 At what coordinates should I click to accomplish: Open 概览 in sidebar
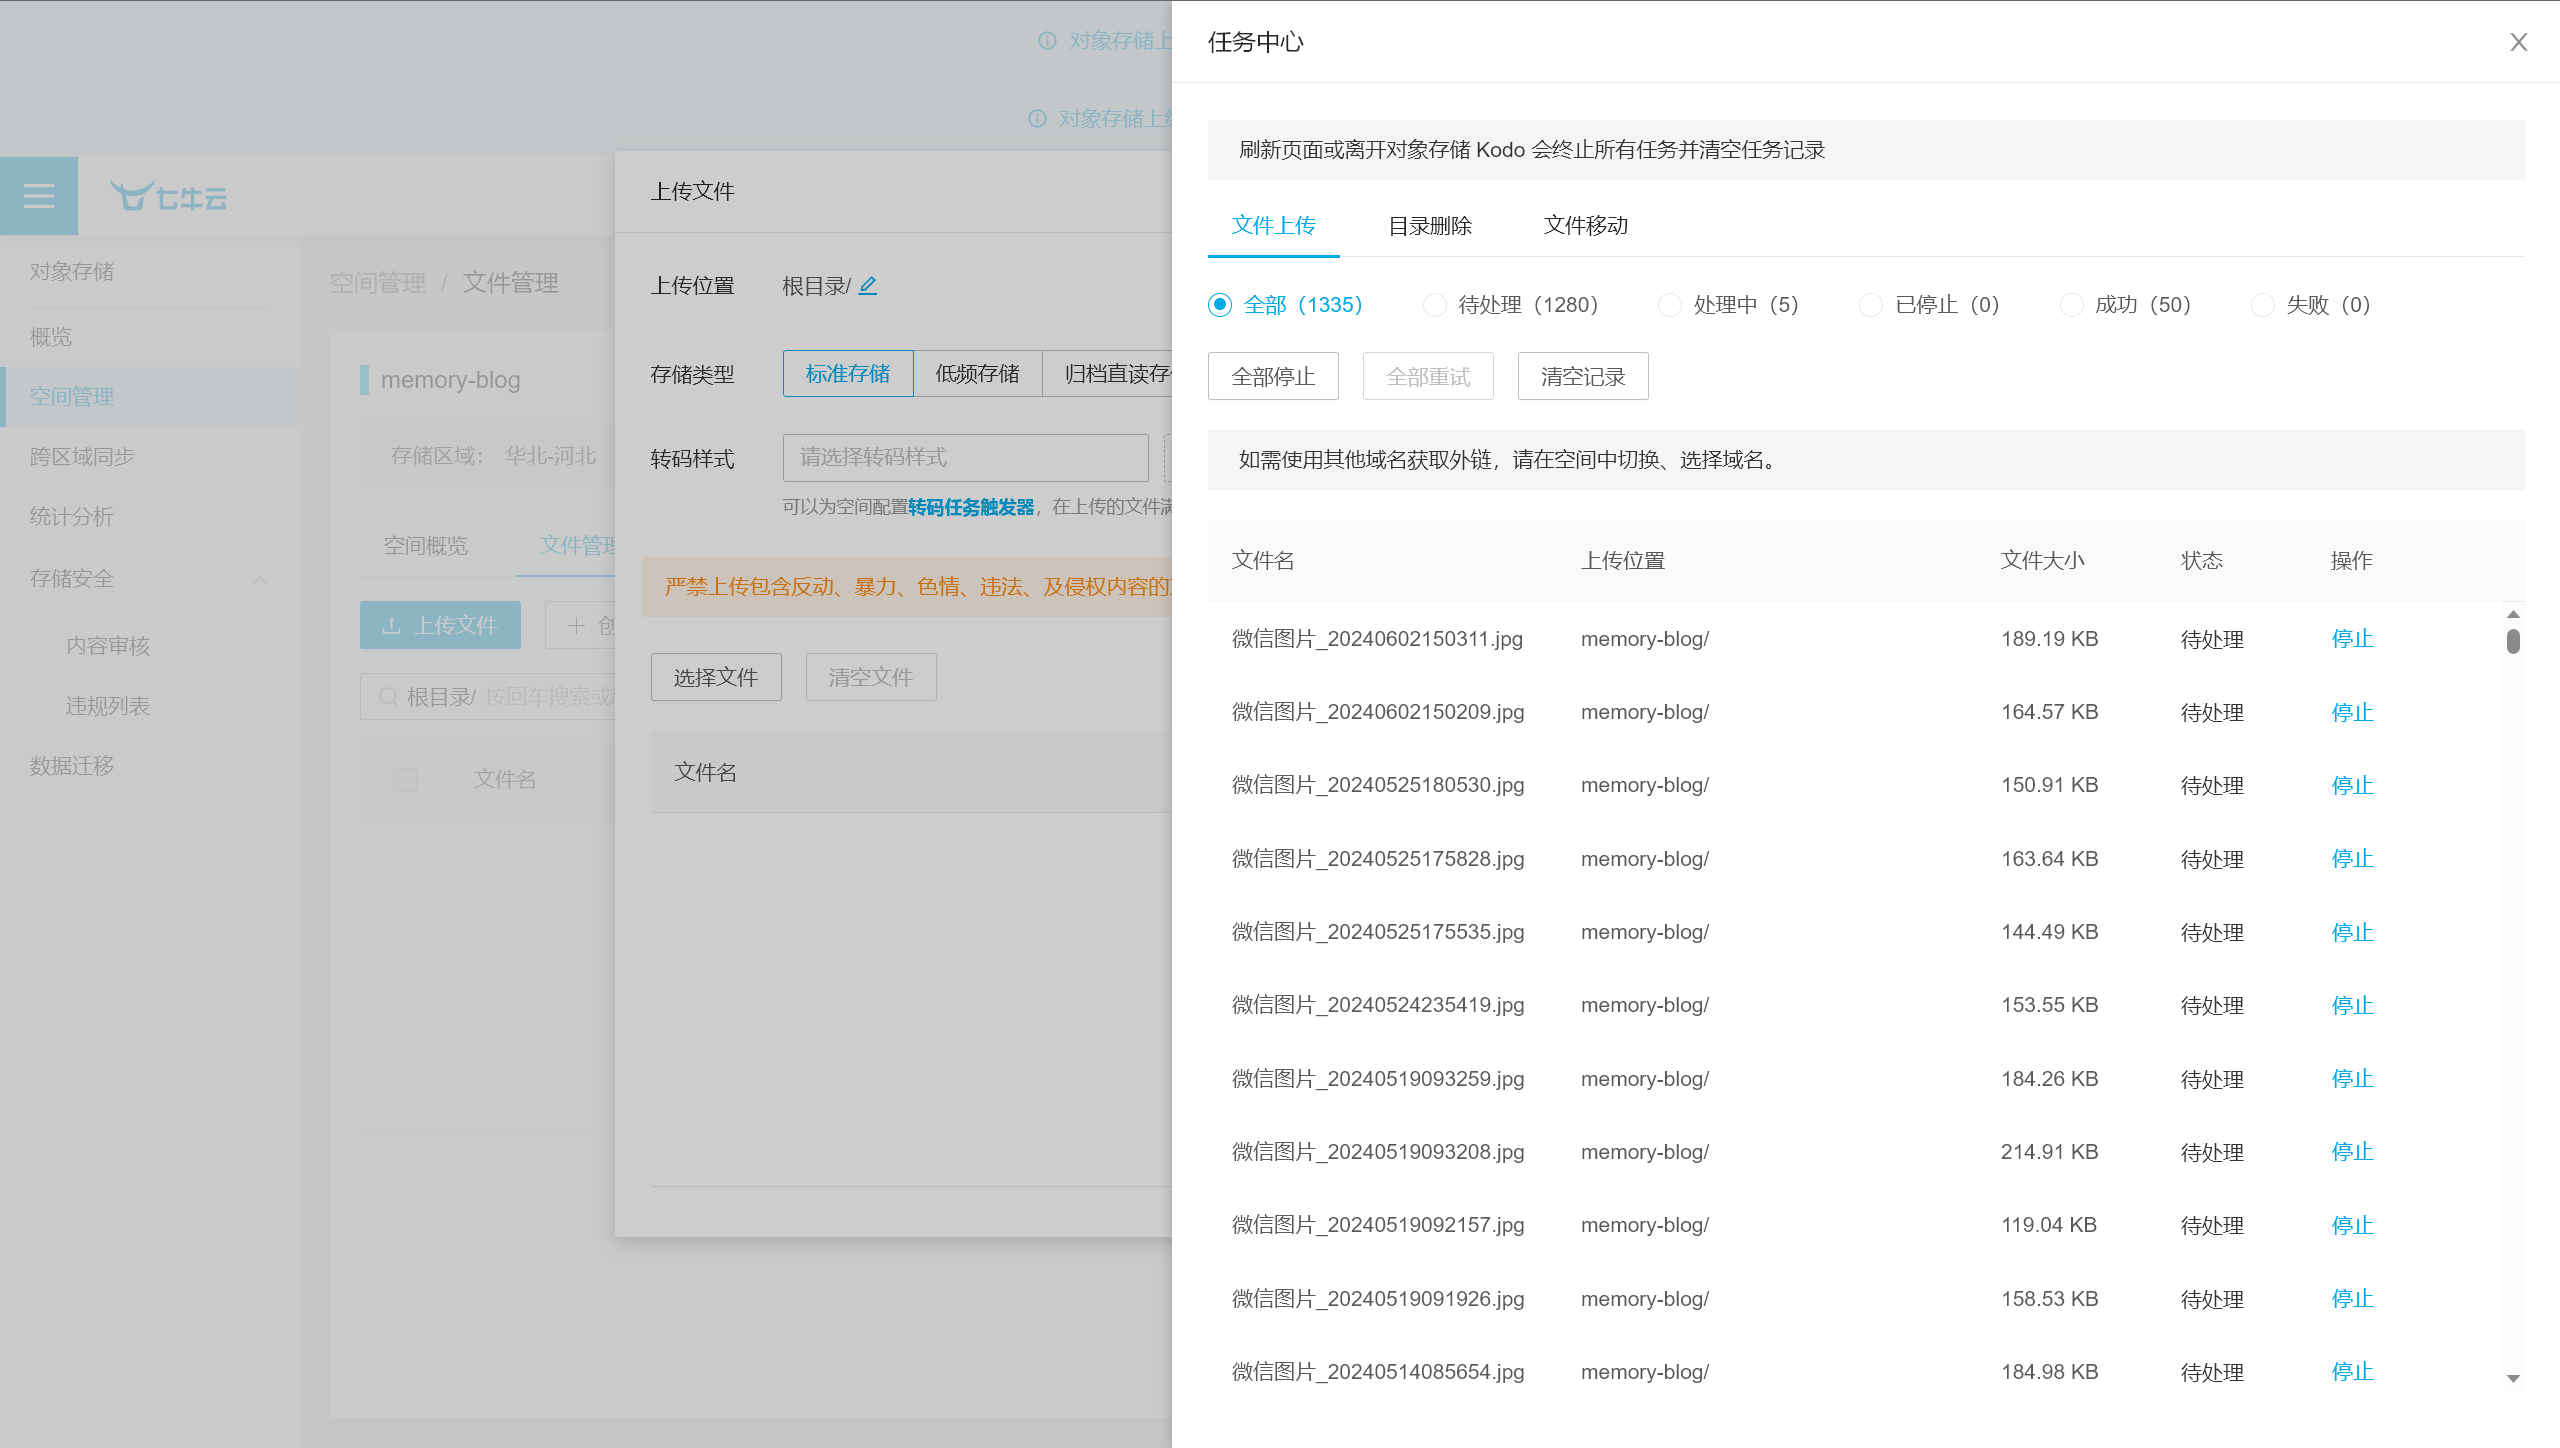(x=51, y=337)
